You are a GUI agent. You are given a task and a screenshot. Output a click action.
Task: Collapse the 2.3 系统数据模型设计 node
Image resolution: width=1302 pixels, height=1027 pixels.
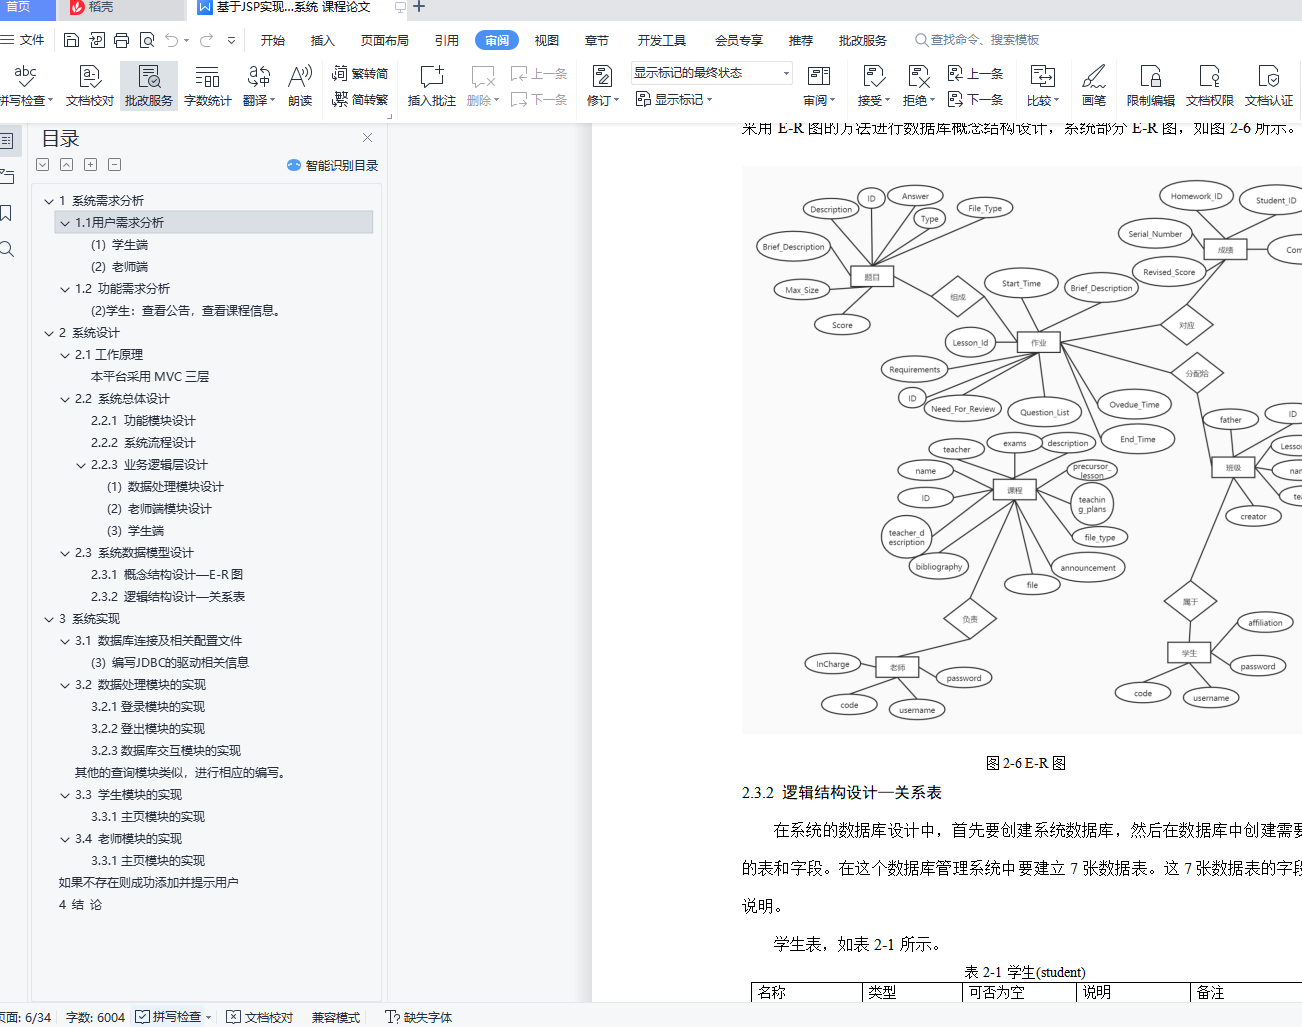(65, 553)
